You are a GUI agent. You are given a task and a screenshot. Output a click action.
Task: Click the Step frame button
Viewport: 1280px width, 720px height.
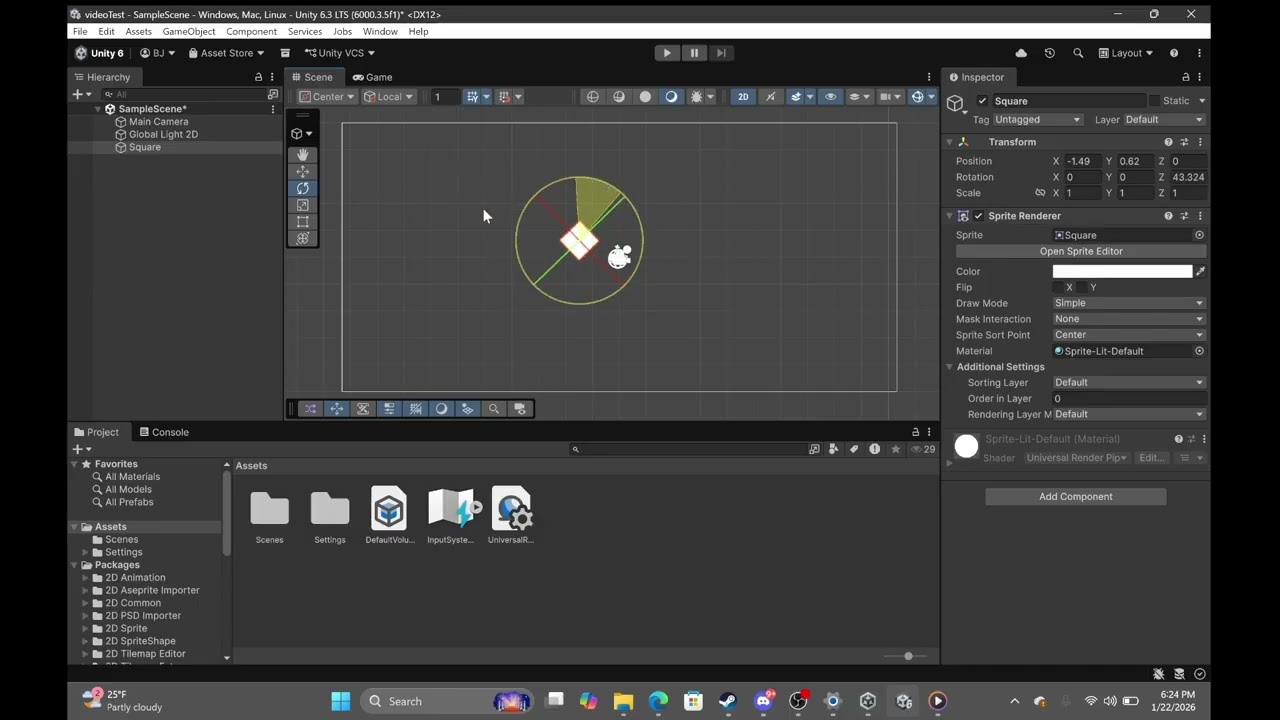click(x=721, y=53)
